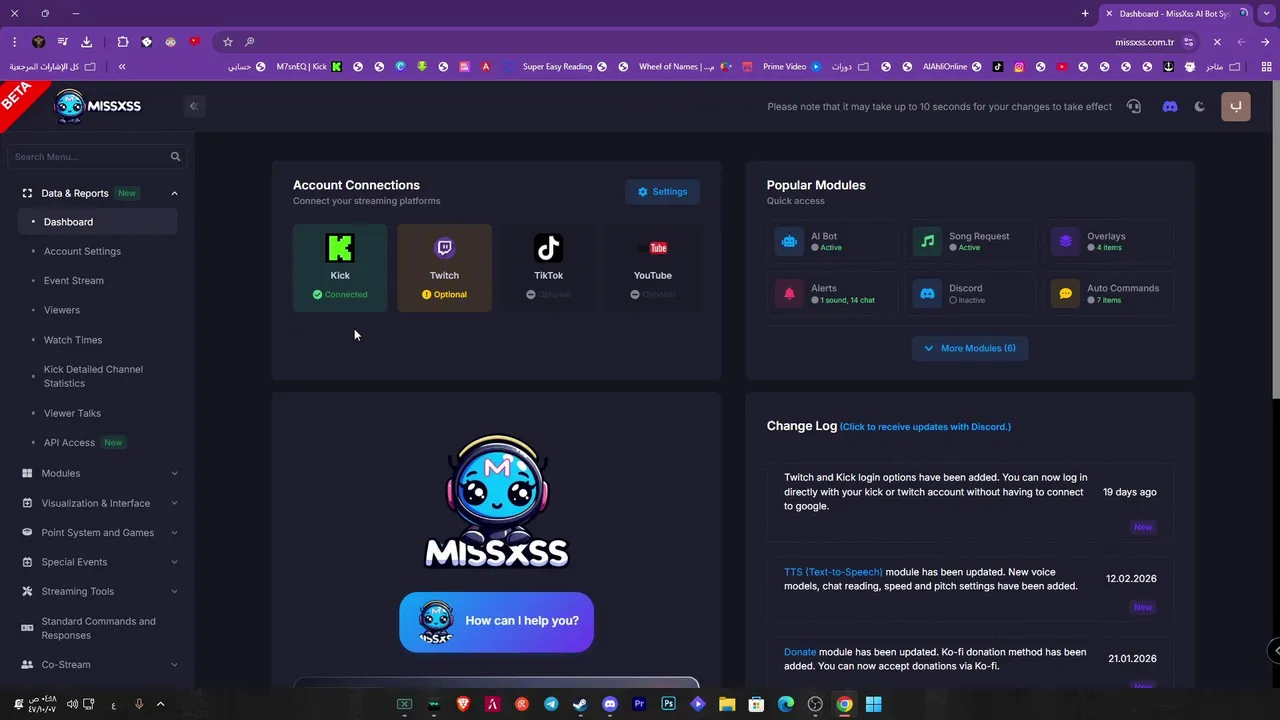Open the YouTube account connection card
Viewport: 1280px width, 720px height.
(652, 268)
